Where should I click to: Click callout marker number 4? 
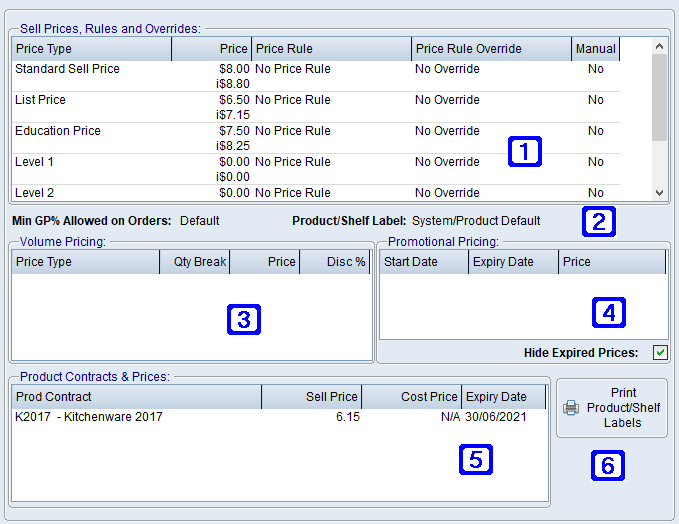(x=609, y=312)
